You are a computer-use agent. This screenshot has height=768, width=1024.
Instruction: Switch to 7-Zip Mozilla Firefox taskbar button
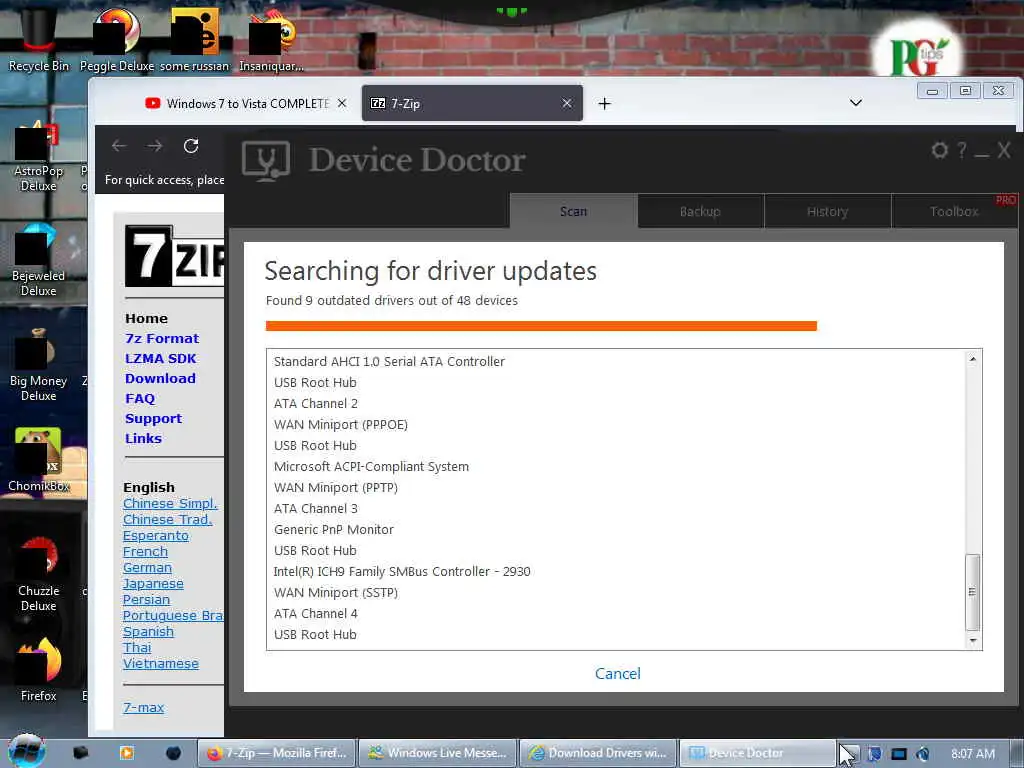click(x=277, y=753)
